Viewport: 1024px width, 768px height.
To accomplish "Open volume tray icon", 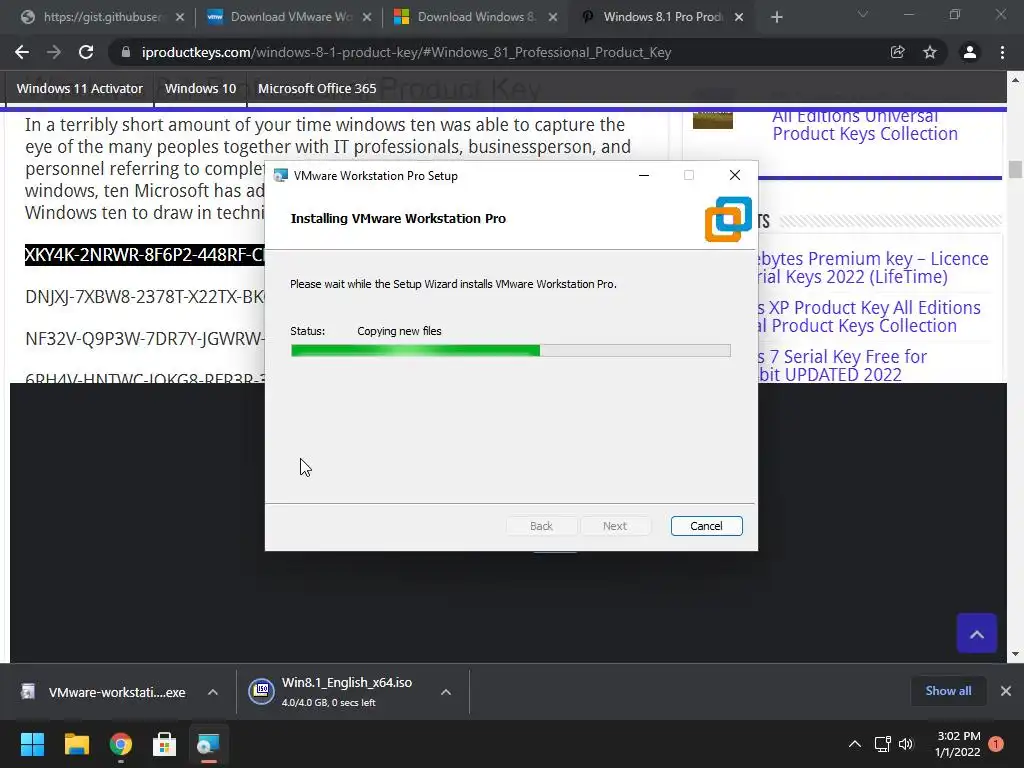I will tap(906, 744).
